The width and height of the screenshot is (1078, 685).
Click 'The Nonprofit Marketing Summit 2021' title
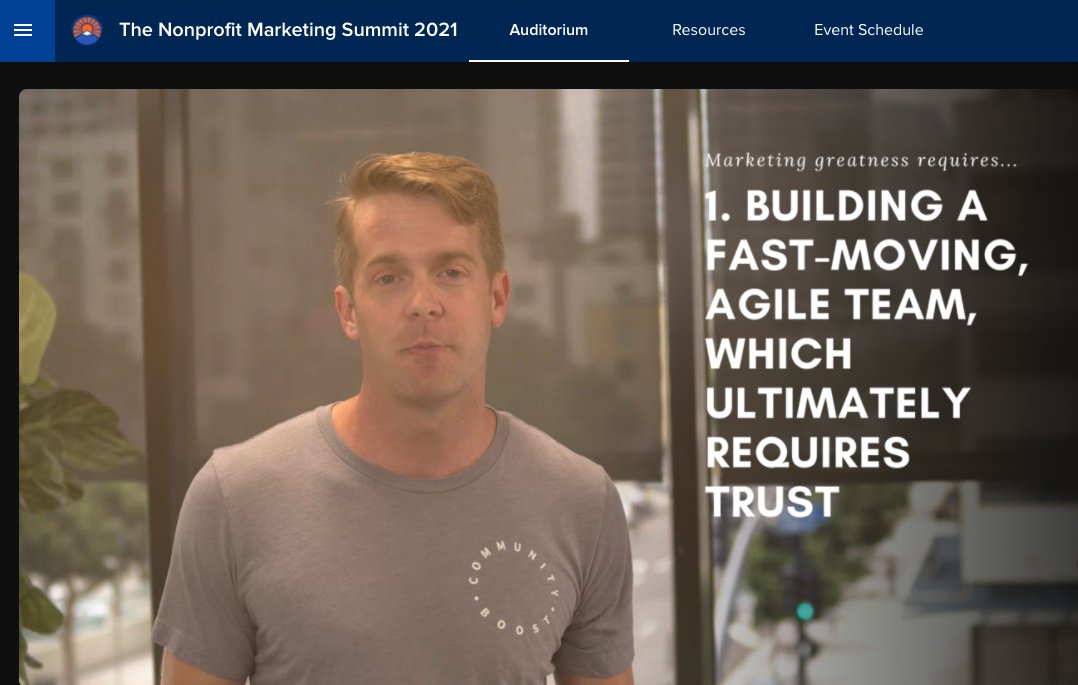(x=288, y=30)
